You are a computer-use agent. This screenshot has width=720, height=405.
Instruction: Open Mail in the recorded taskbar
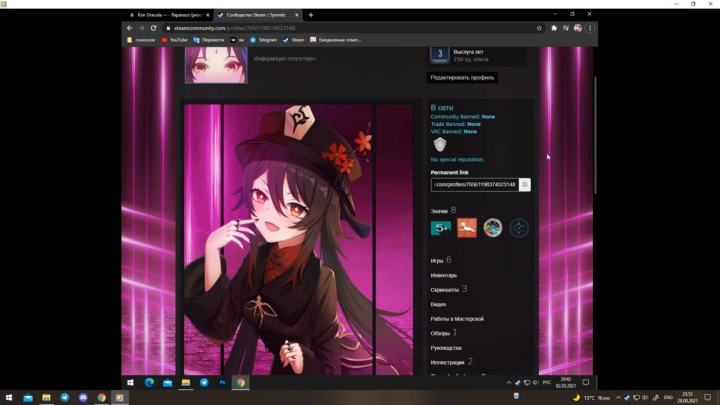168,382
